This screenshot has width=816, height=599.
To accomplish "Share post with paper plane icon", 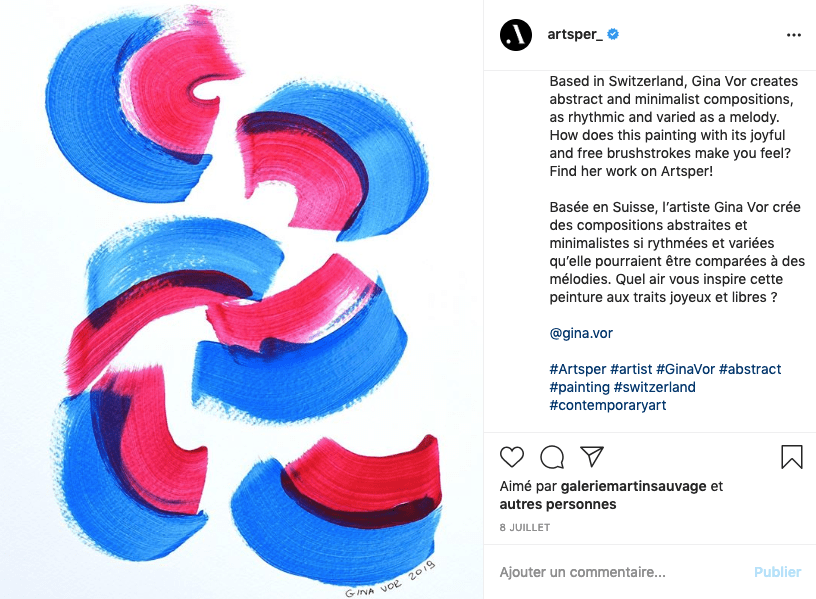I will [592, 456].
